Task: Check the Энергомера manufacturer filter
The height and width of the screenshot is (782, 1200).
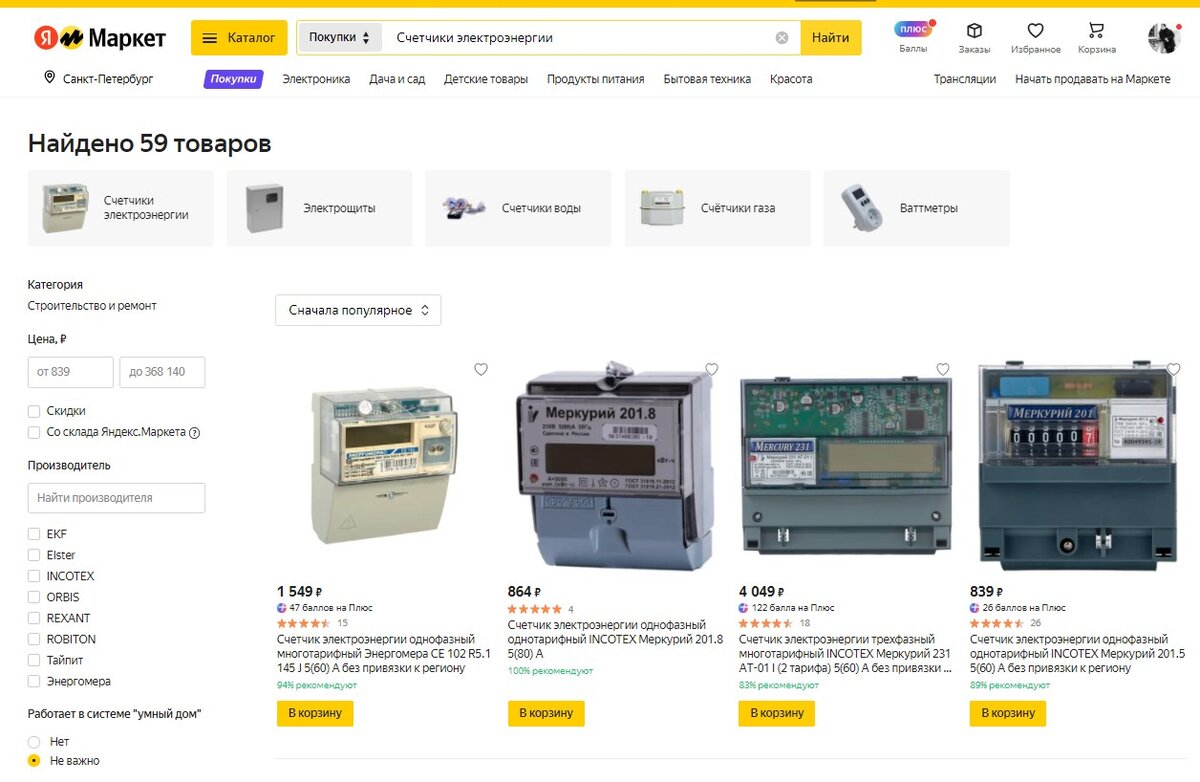Action: pos(34,681)
